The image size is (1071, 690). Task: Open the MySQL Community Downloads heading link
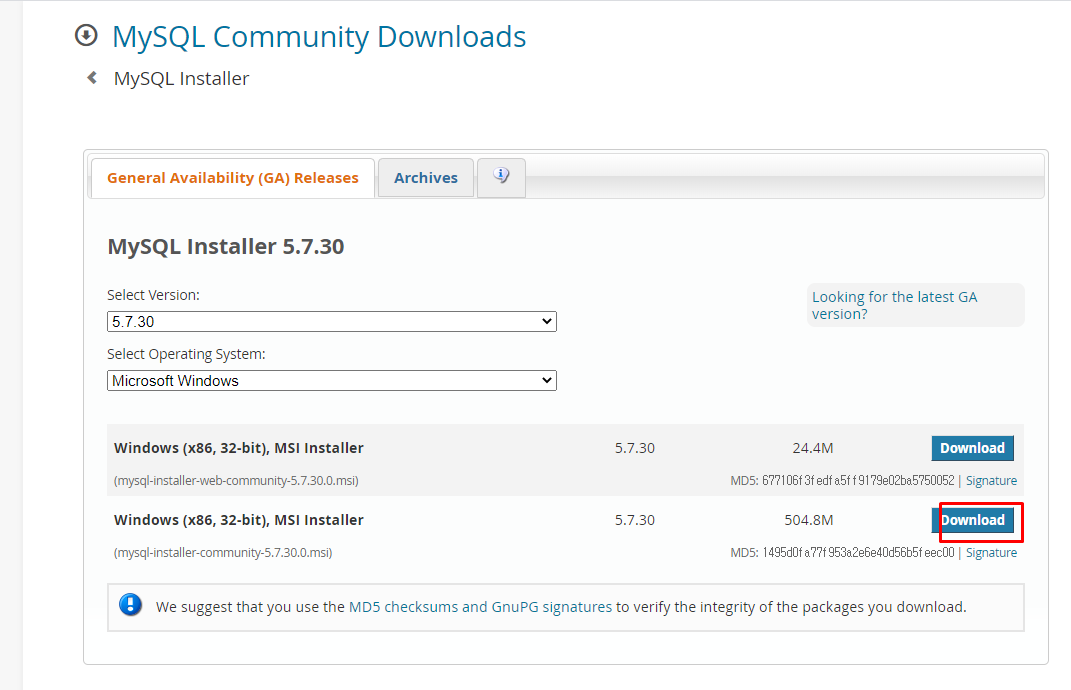click(x=319, y=37)
